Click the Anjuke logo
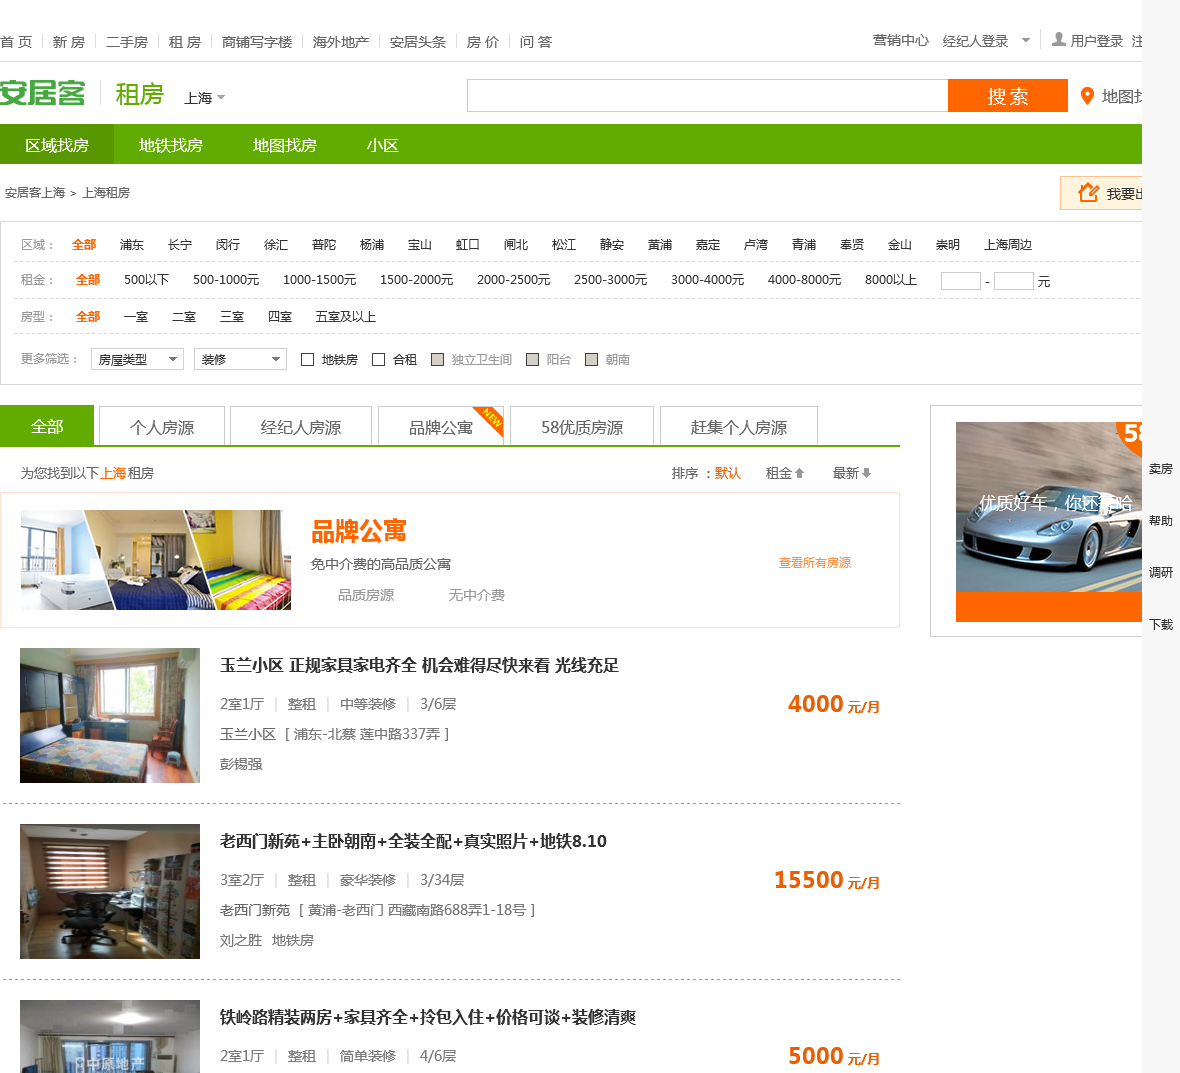The image size is (1180, 1073). [x=42, y=94]
